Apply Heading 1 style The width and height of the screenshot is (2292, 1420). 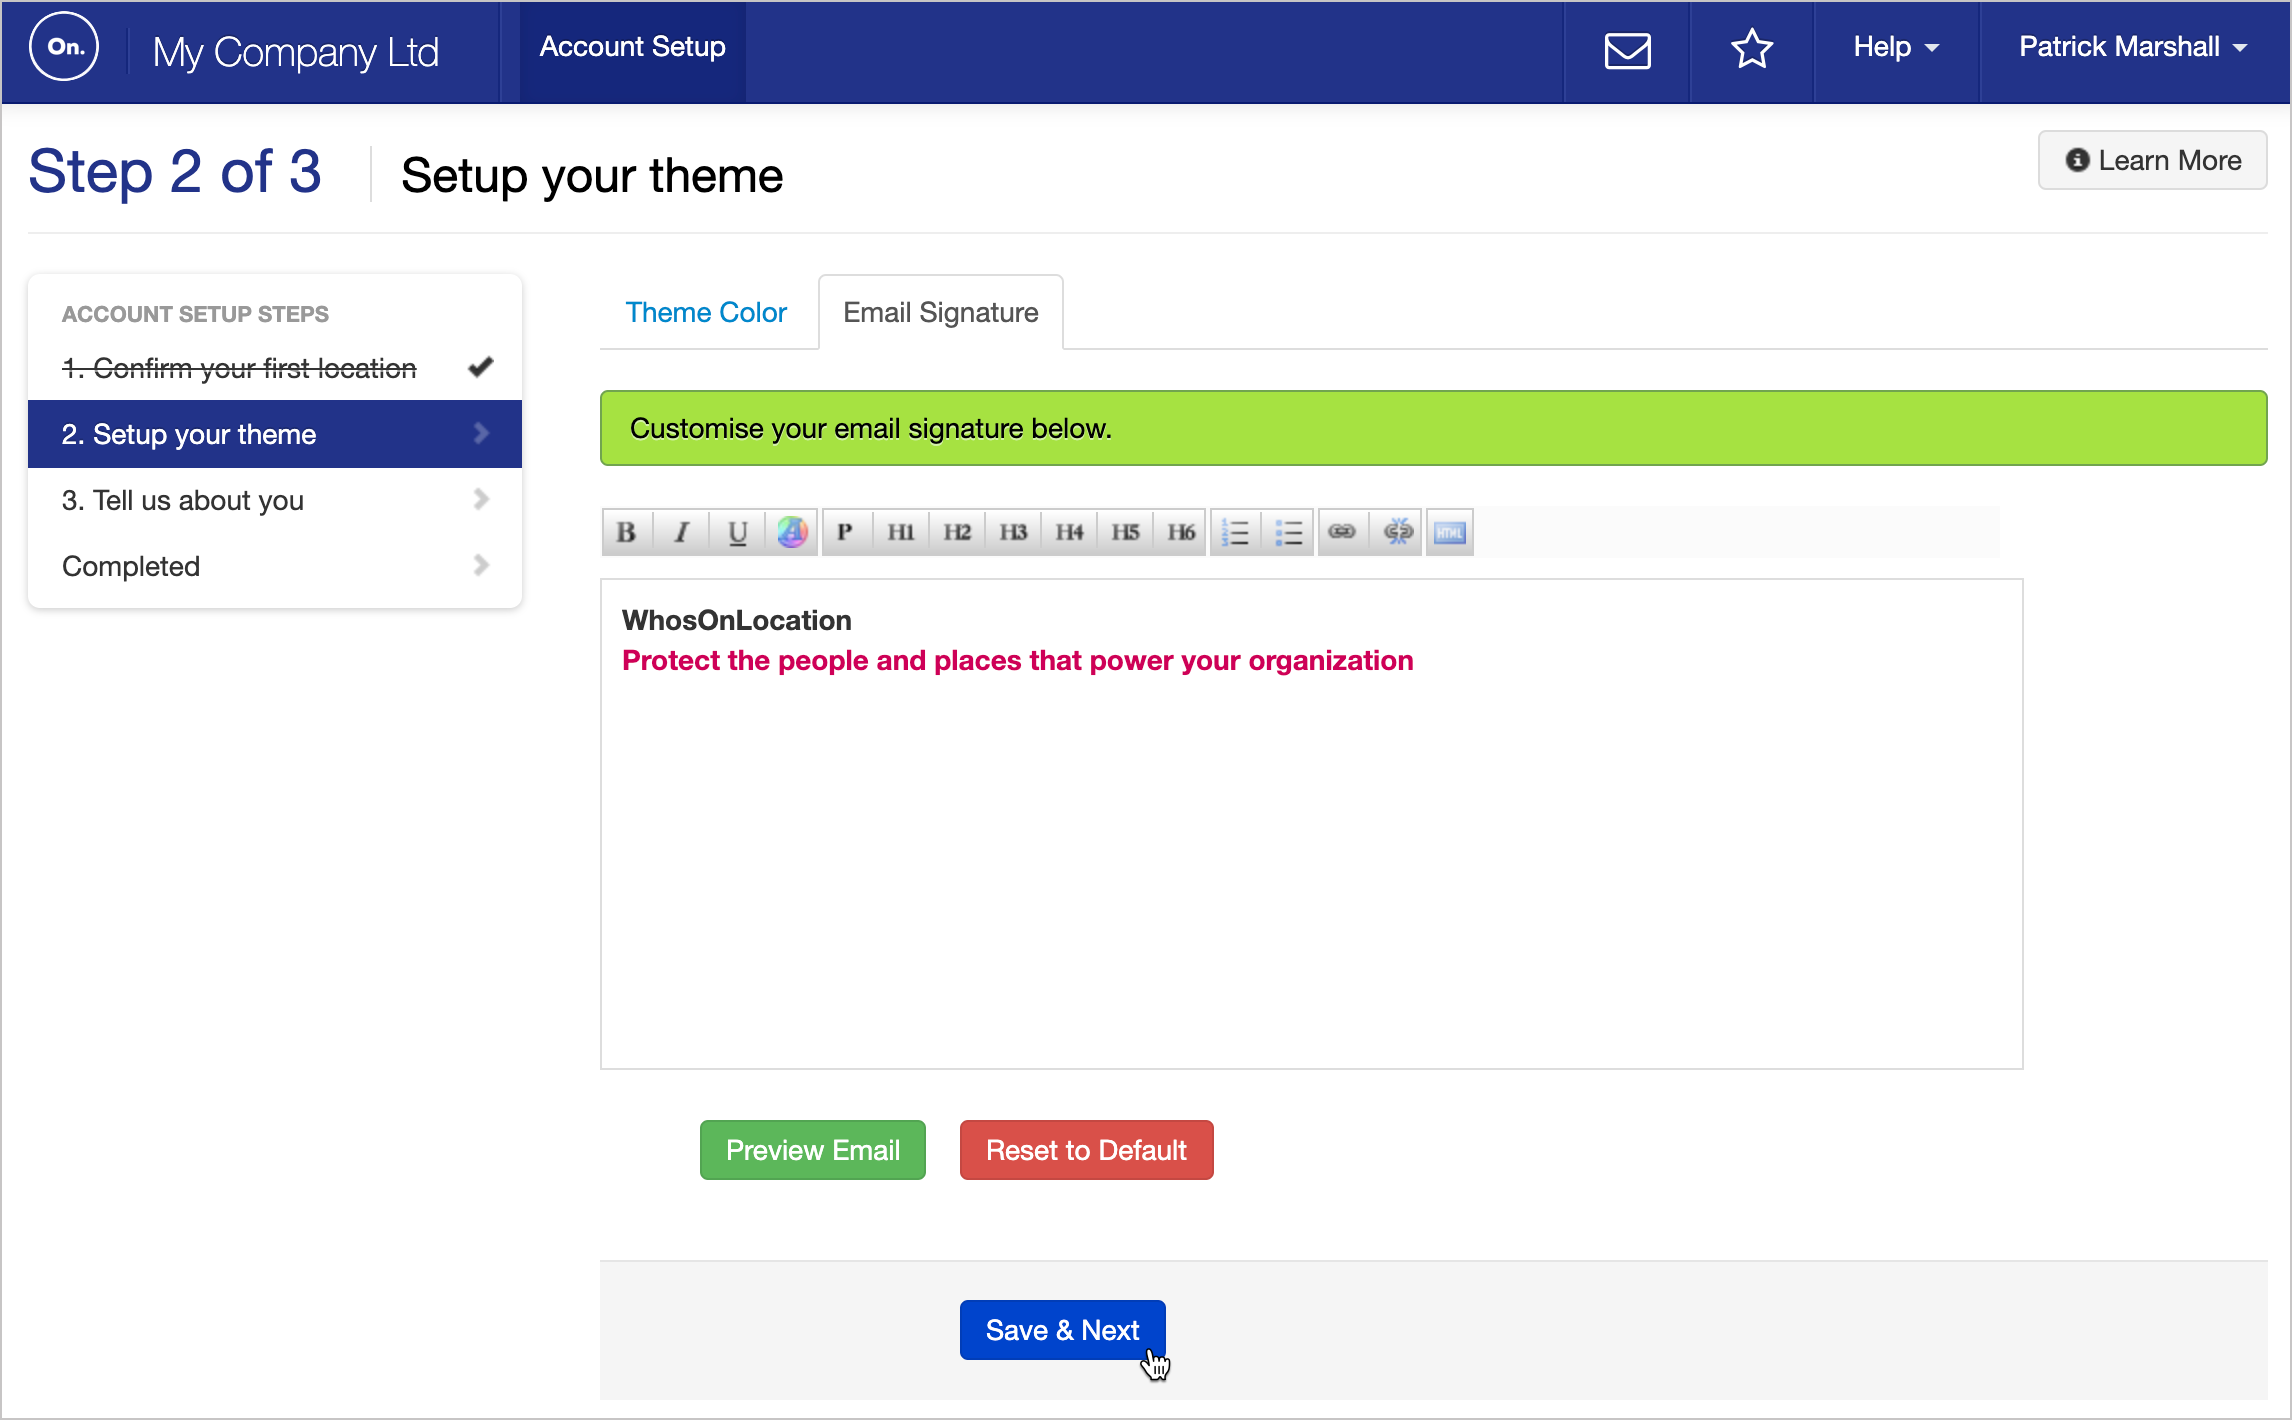coord(901,532)
